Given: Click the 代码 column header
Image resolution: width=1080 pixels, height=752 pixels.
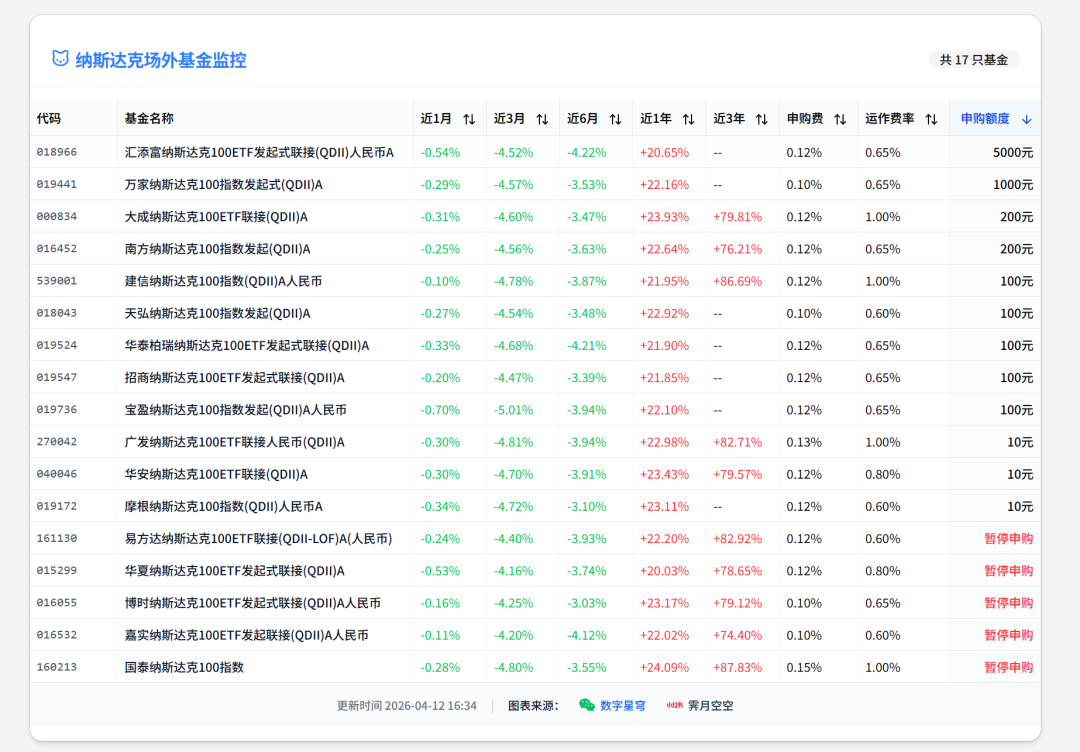Looking at the screenshot, I should [49, 119].
